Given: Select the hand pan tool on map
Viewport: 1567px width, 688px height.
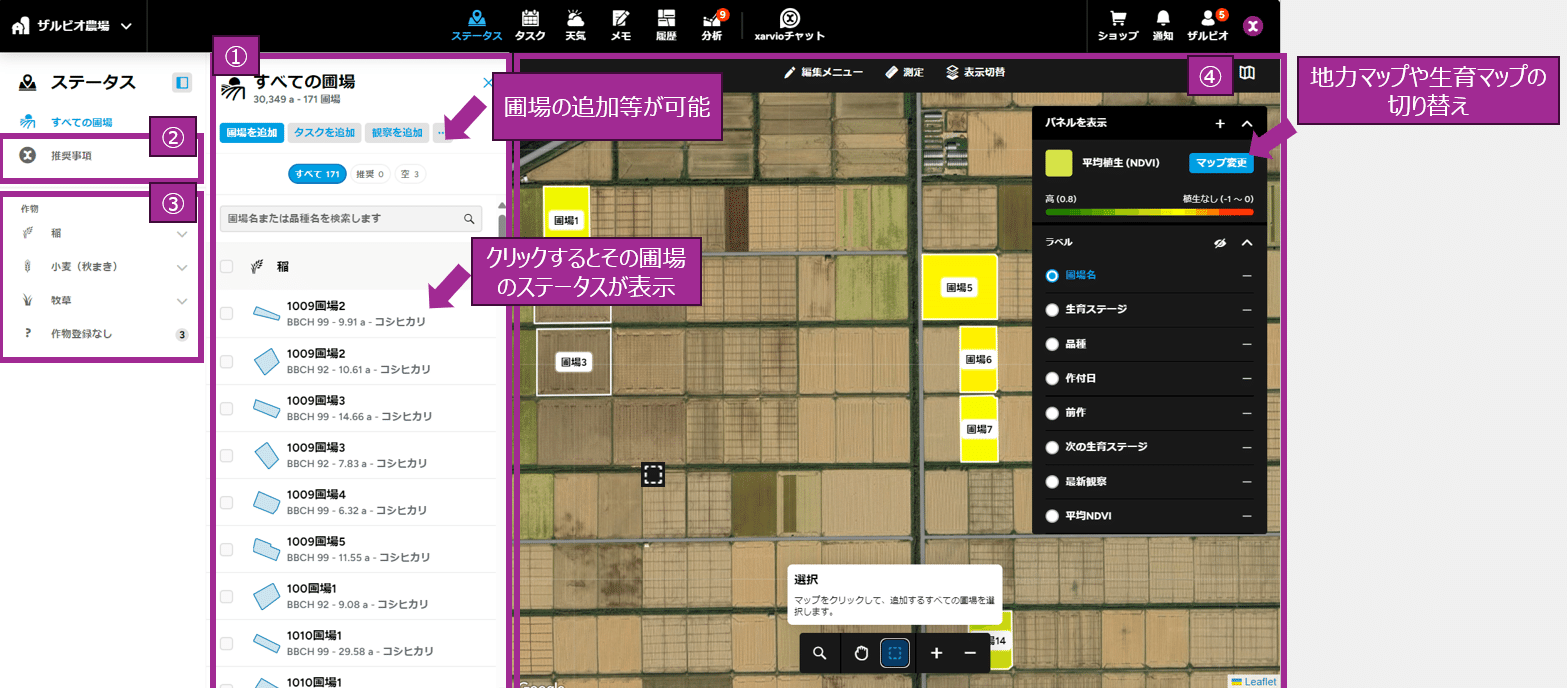Looking at the screenshot, I should 861,653.
